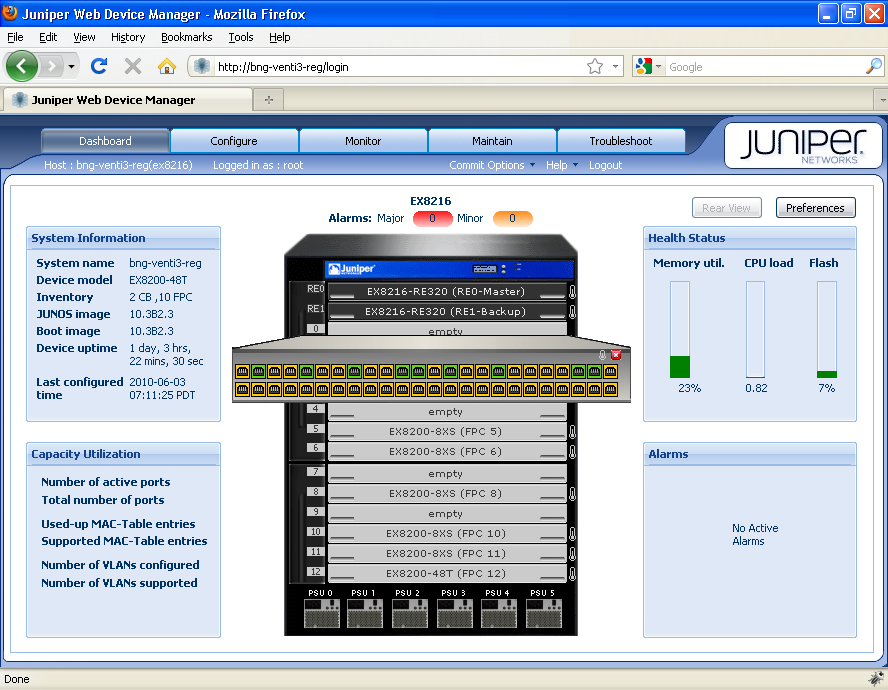This screenshot has width=888, height=690.
Task: Click the thermometer icon next to FPC 8
Action: [573, 493]
